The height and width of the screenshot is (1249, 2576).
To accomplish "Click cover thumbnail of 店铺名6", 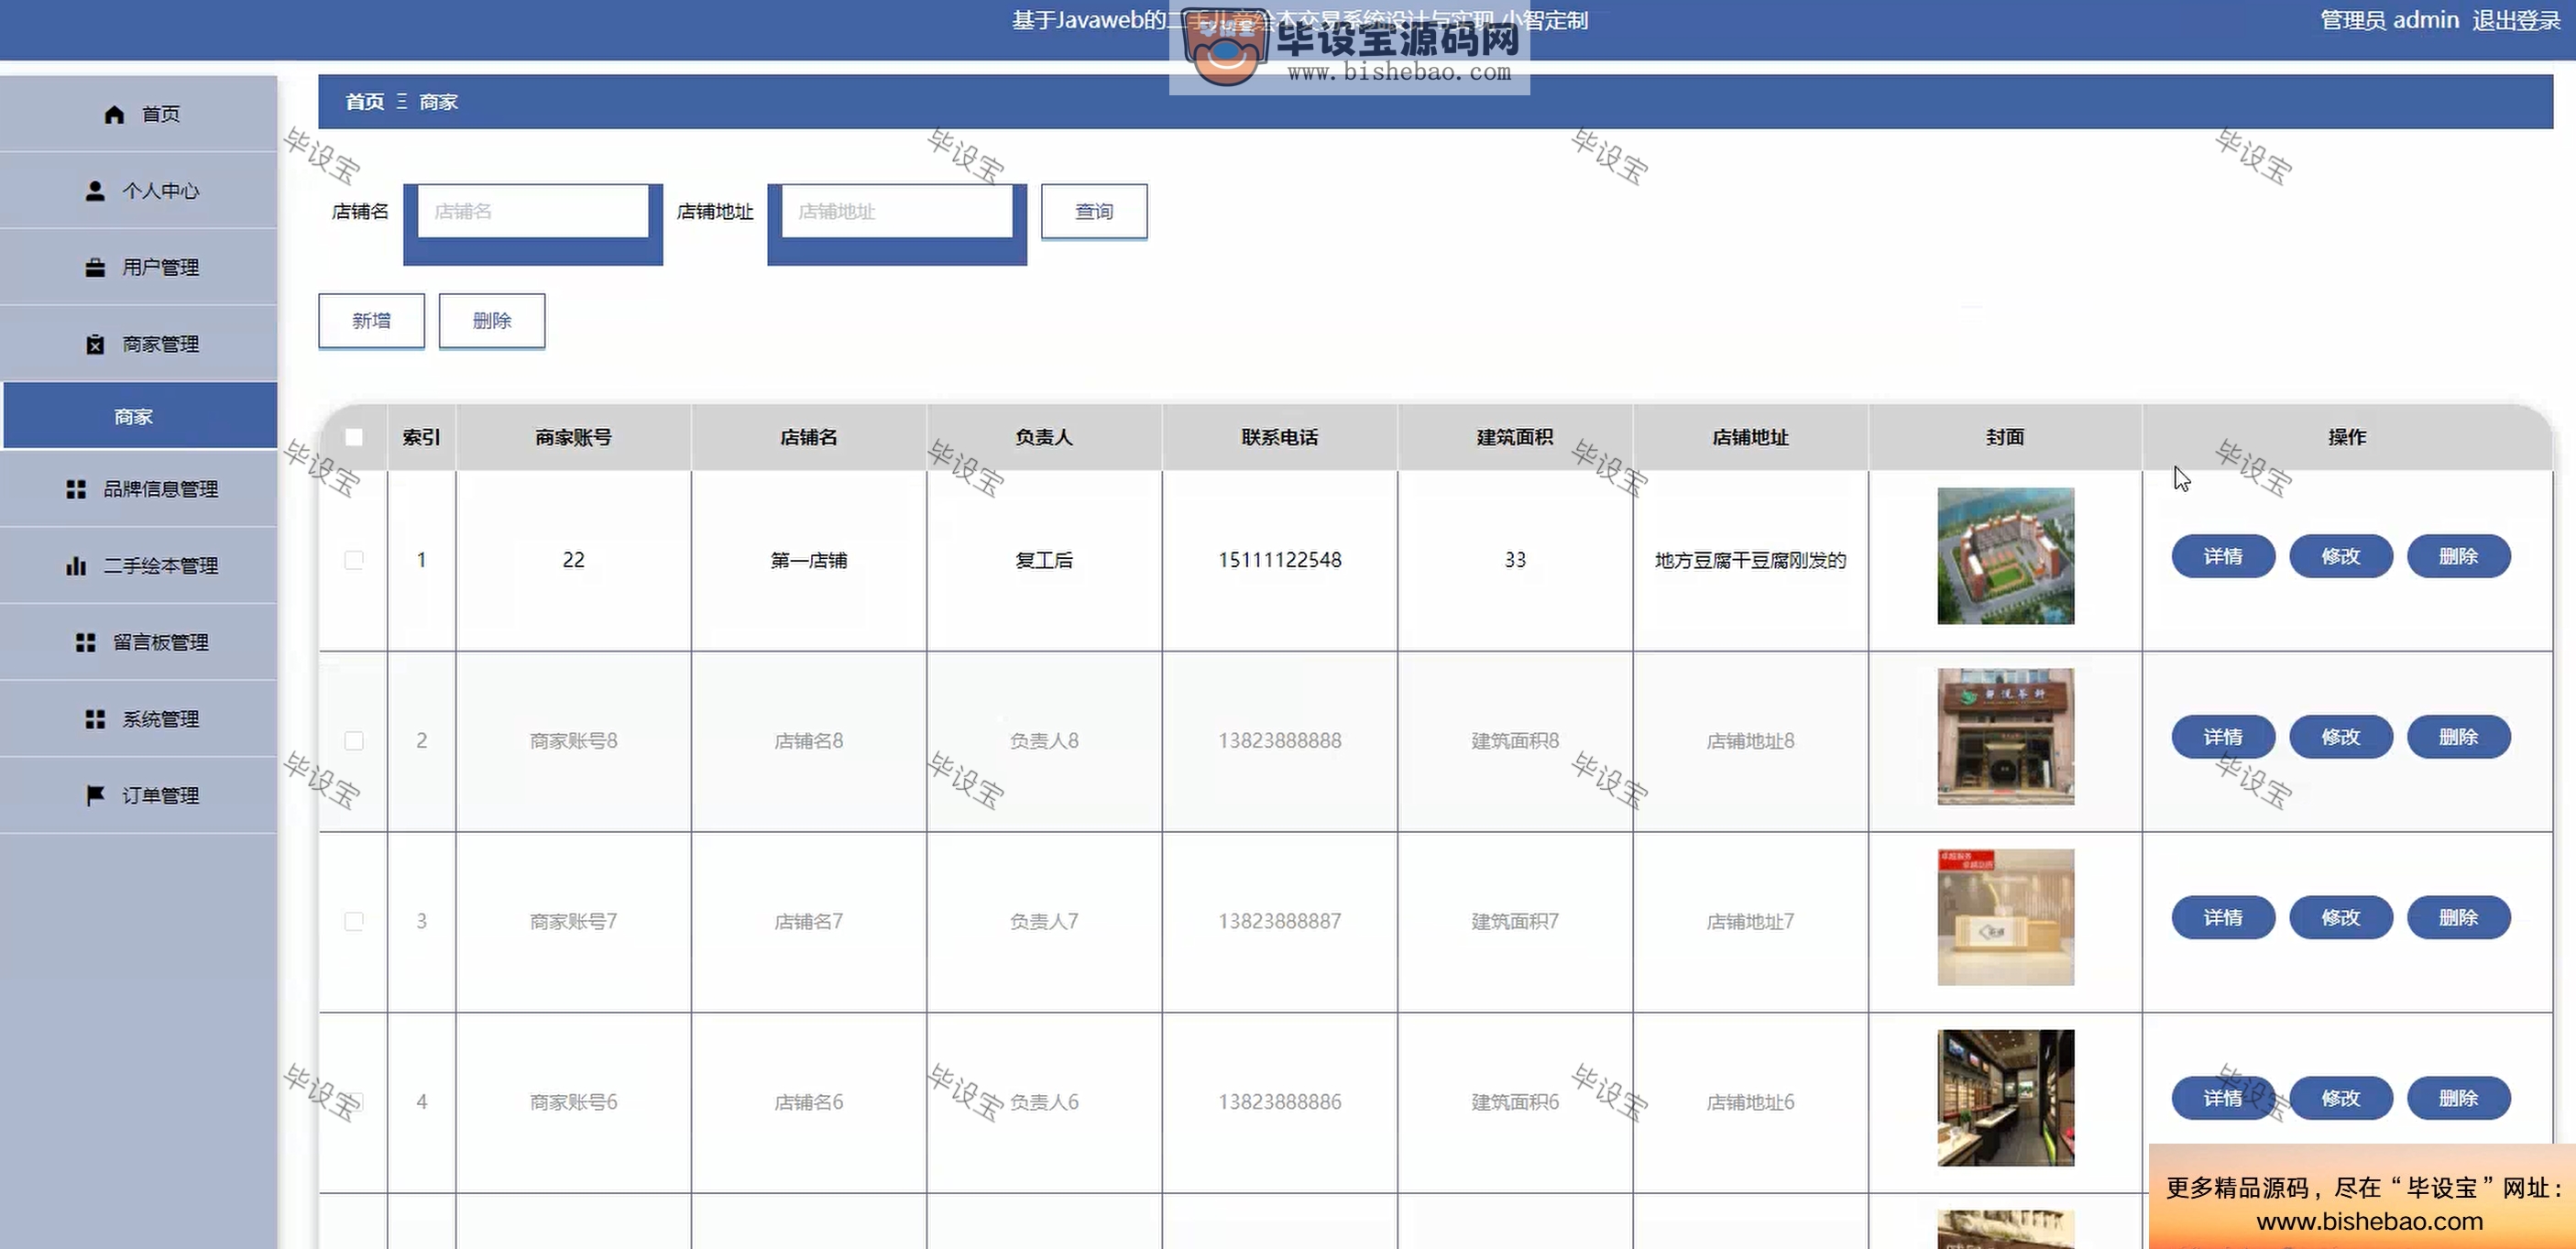I will [x=2005, y=1098].
